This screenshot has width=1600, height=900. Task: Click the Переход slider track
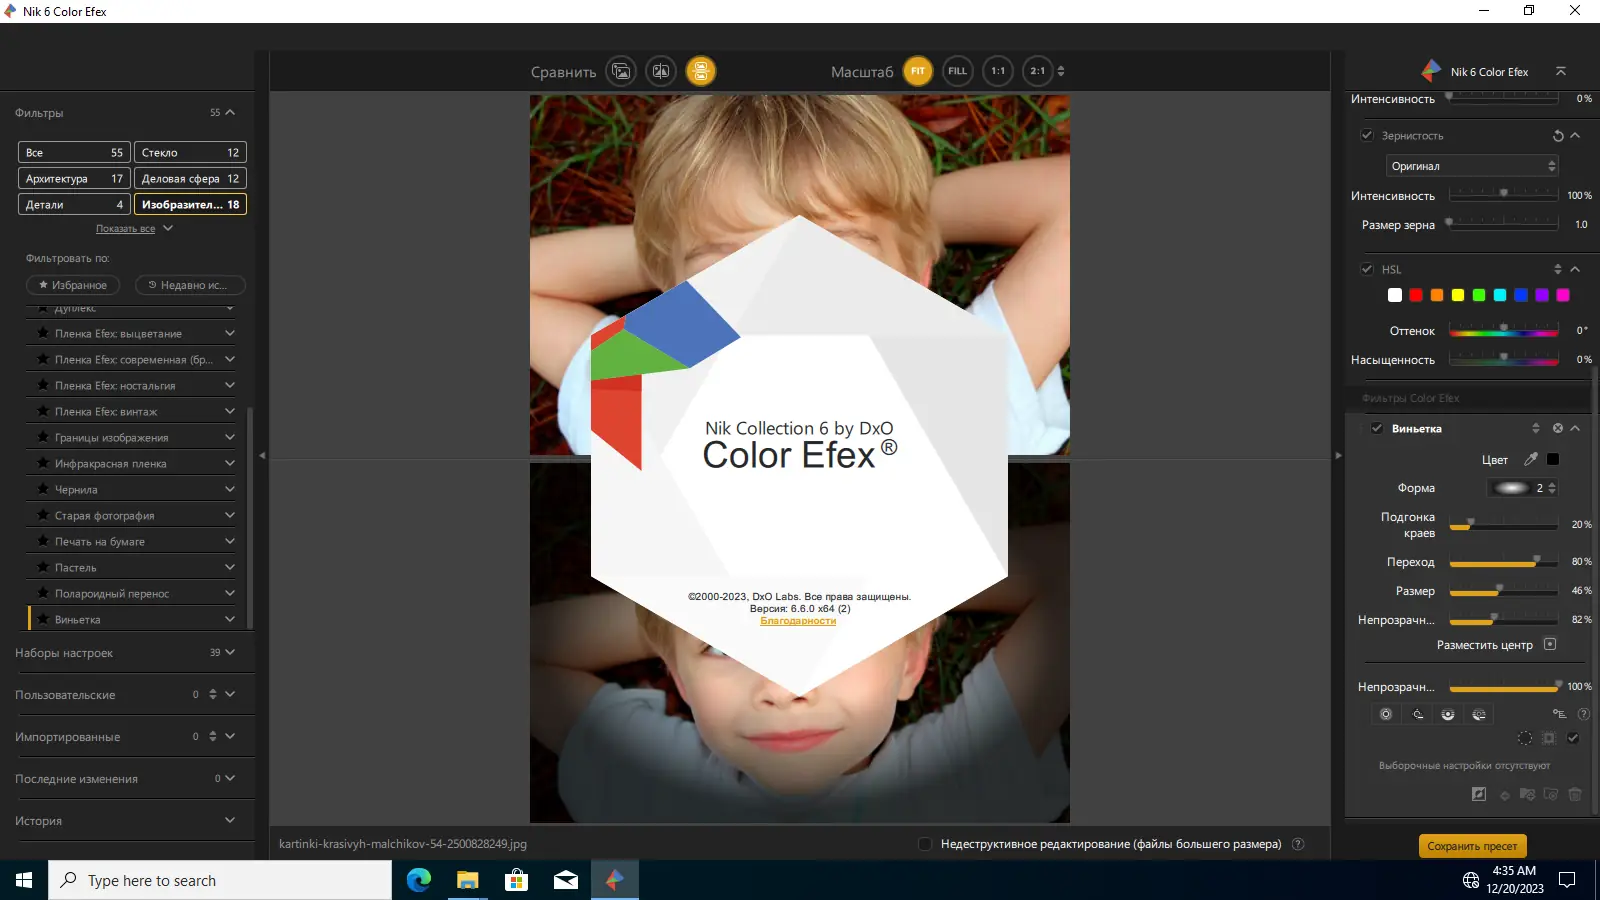(x=1504, y=563)
